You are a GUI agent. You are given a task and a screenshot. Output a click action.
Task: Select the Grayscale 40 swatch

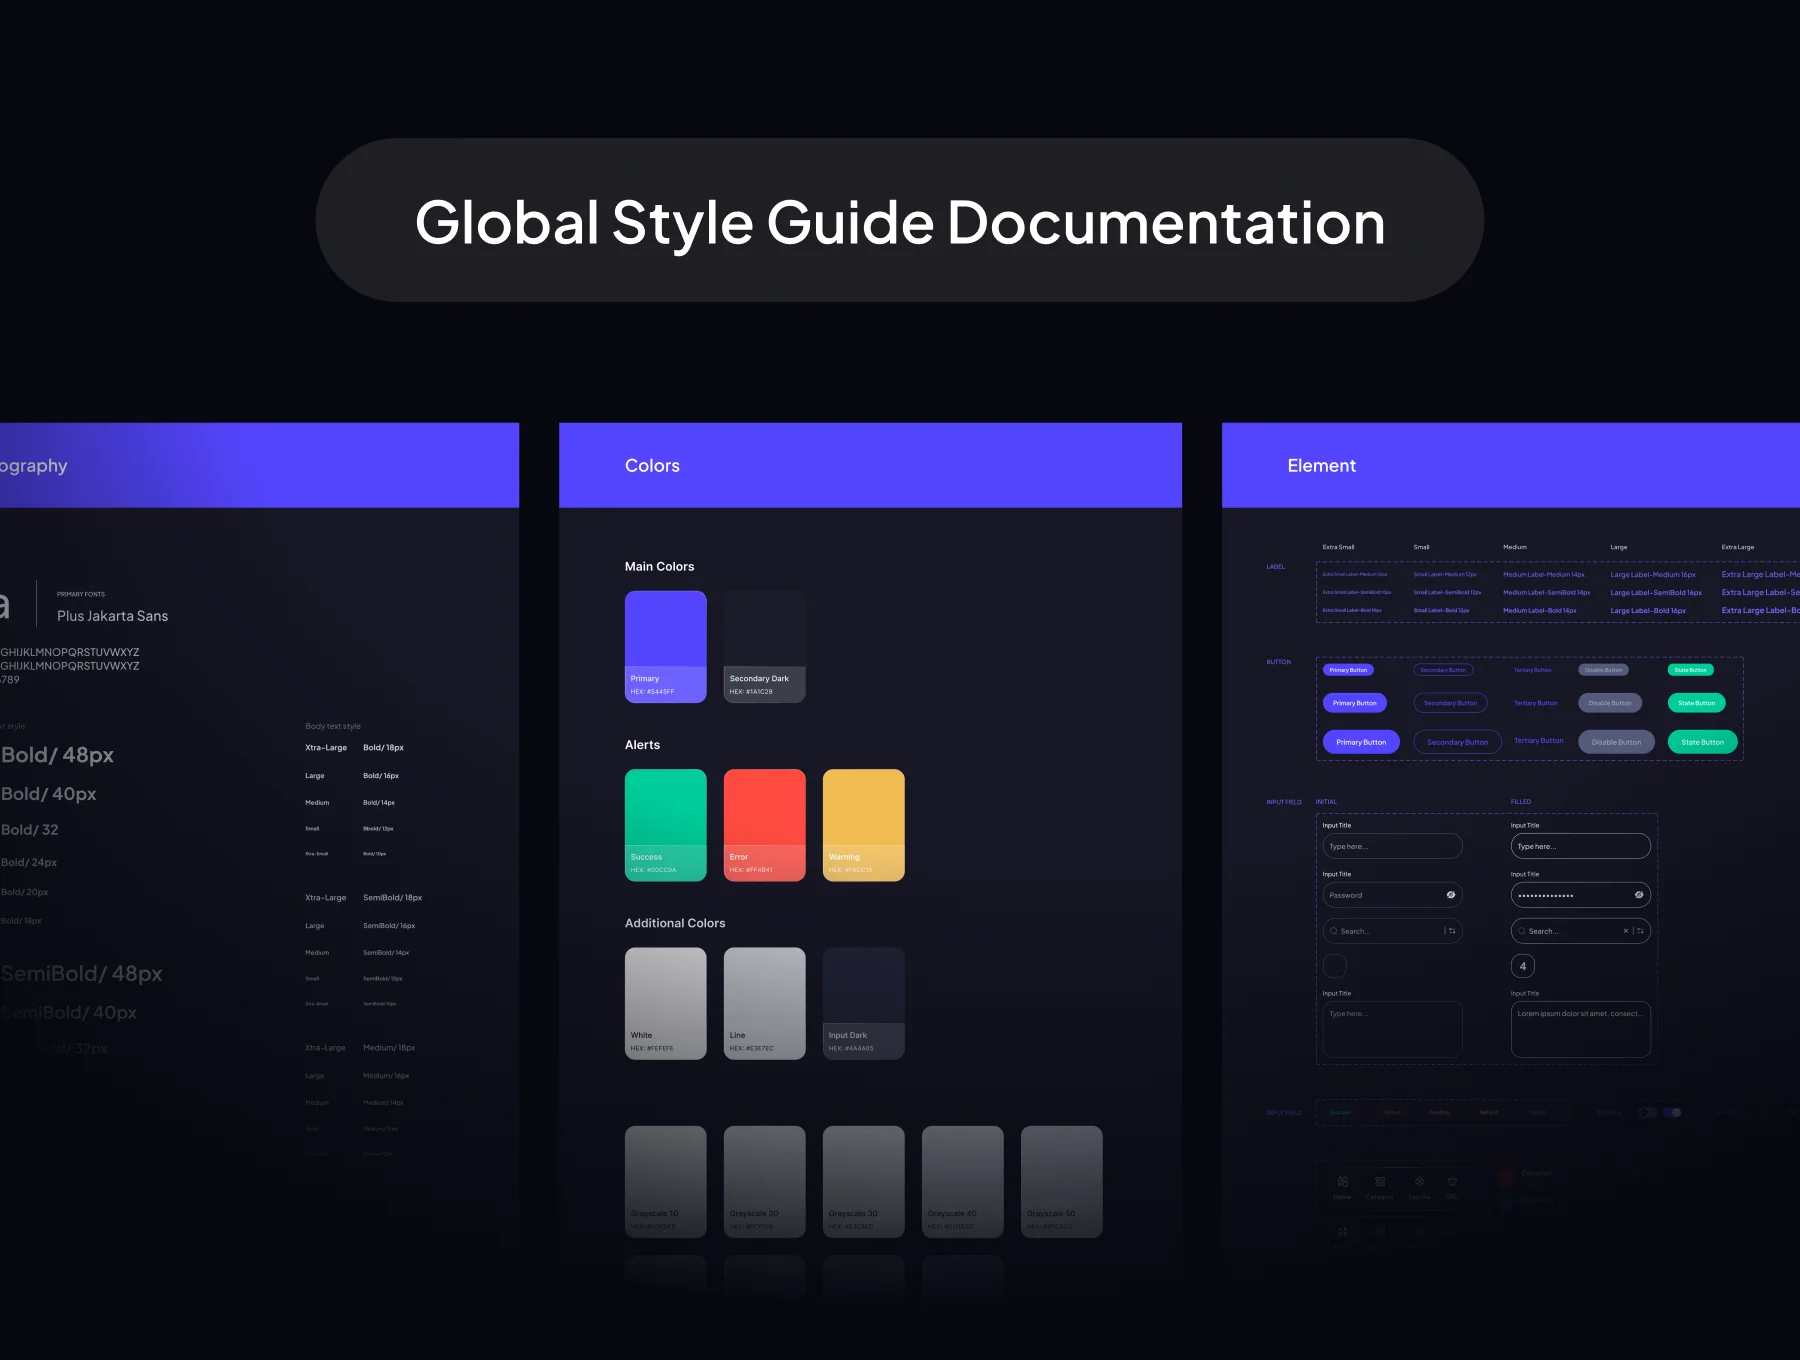tap(963, 1182)
